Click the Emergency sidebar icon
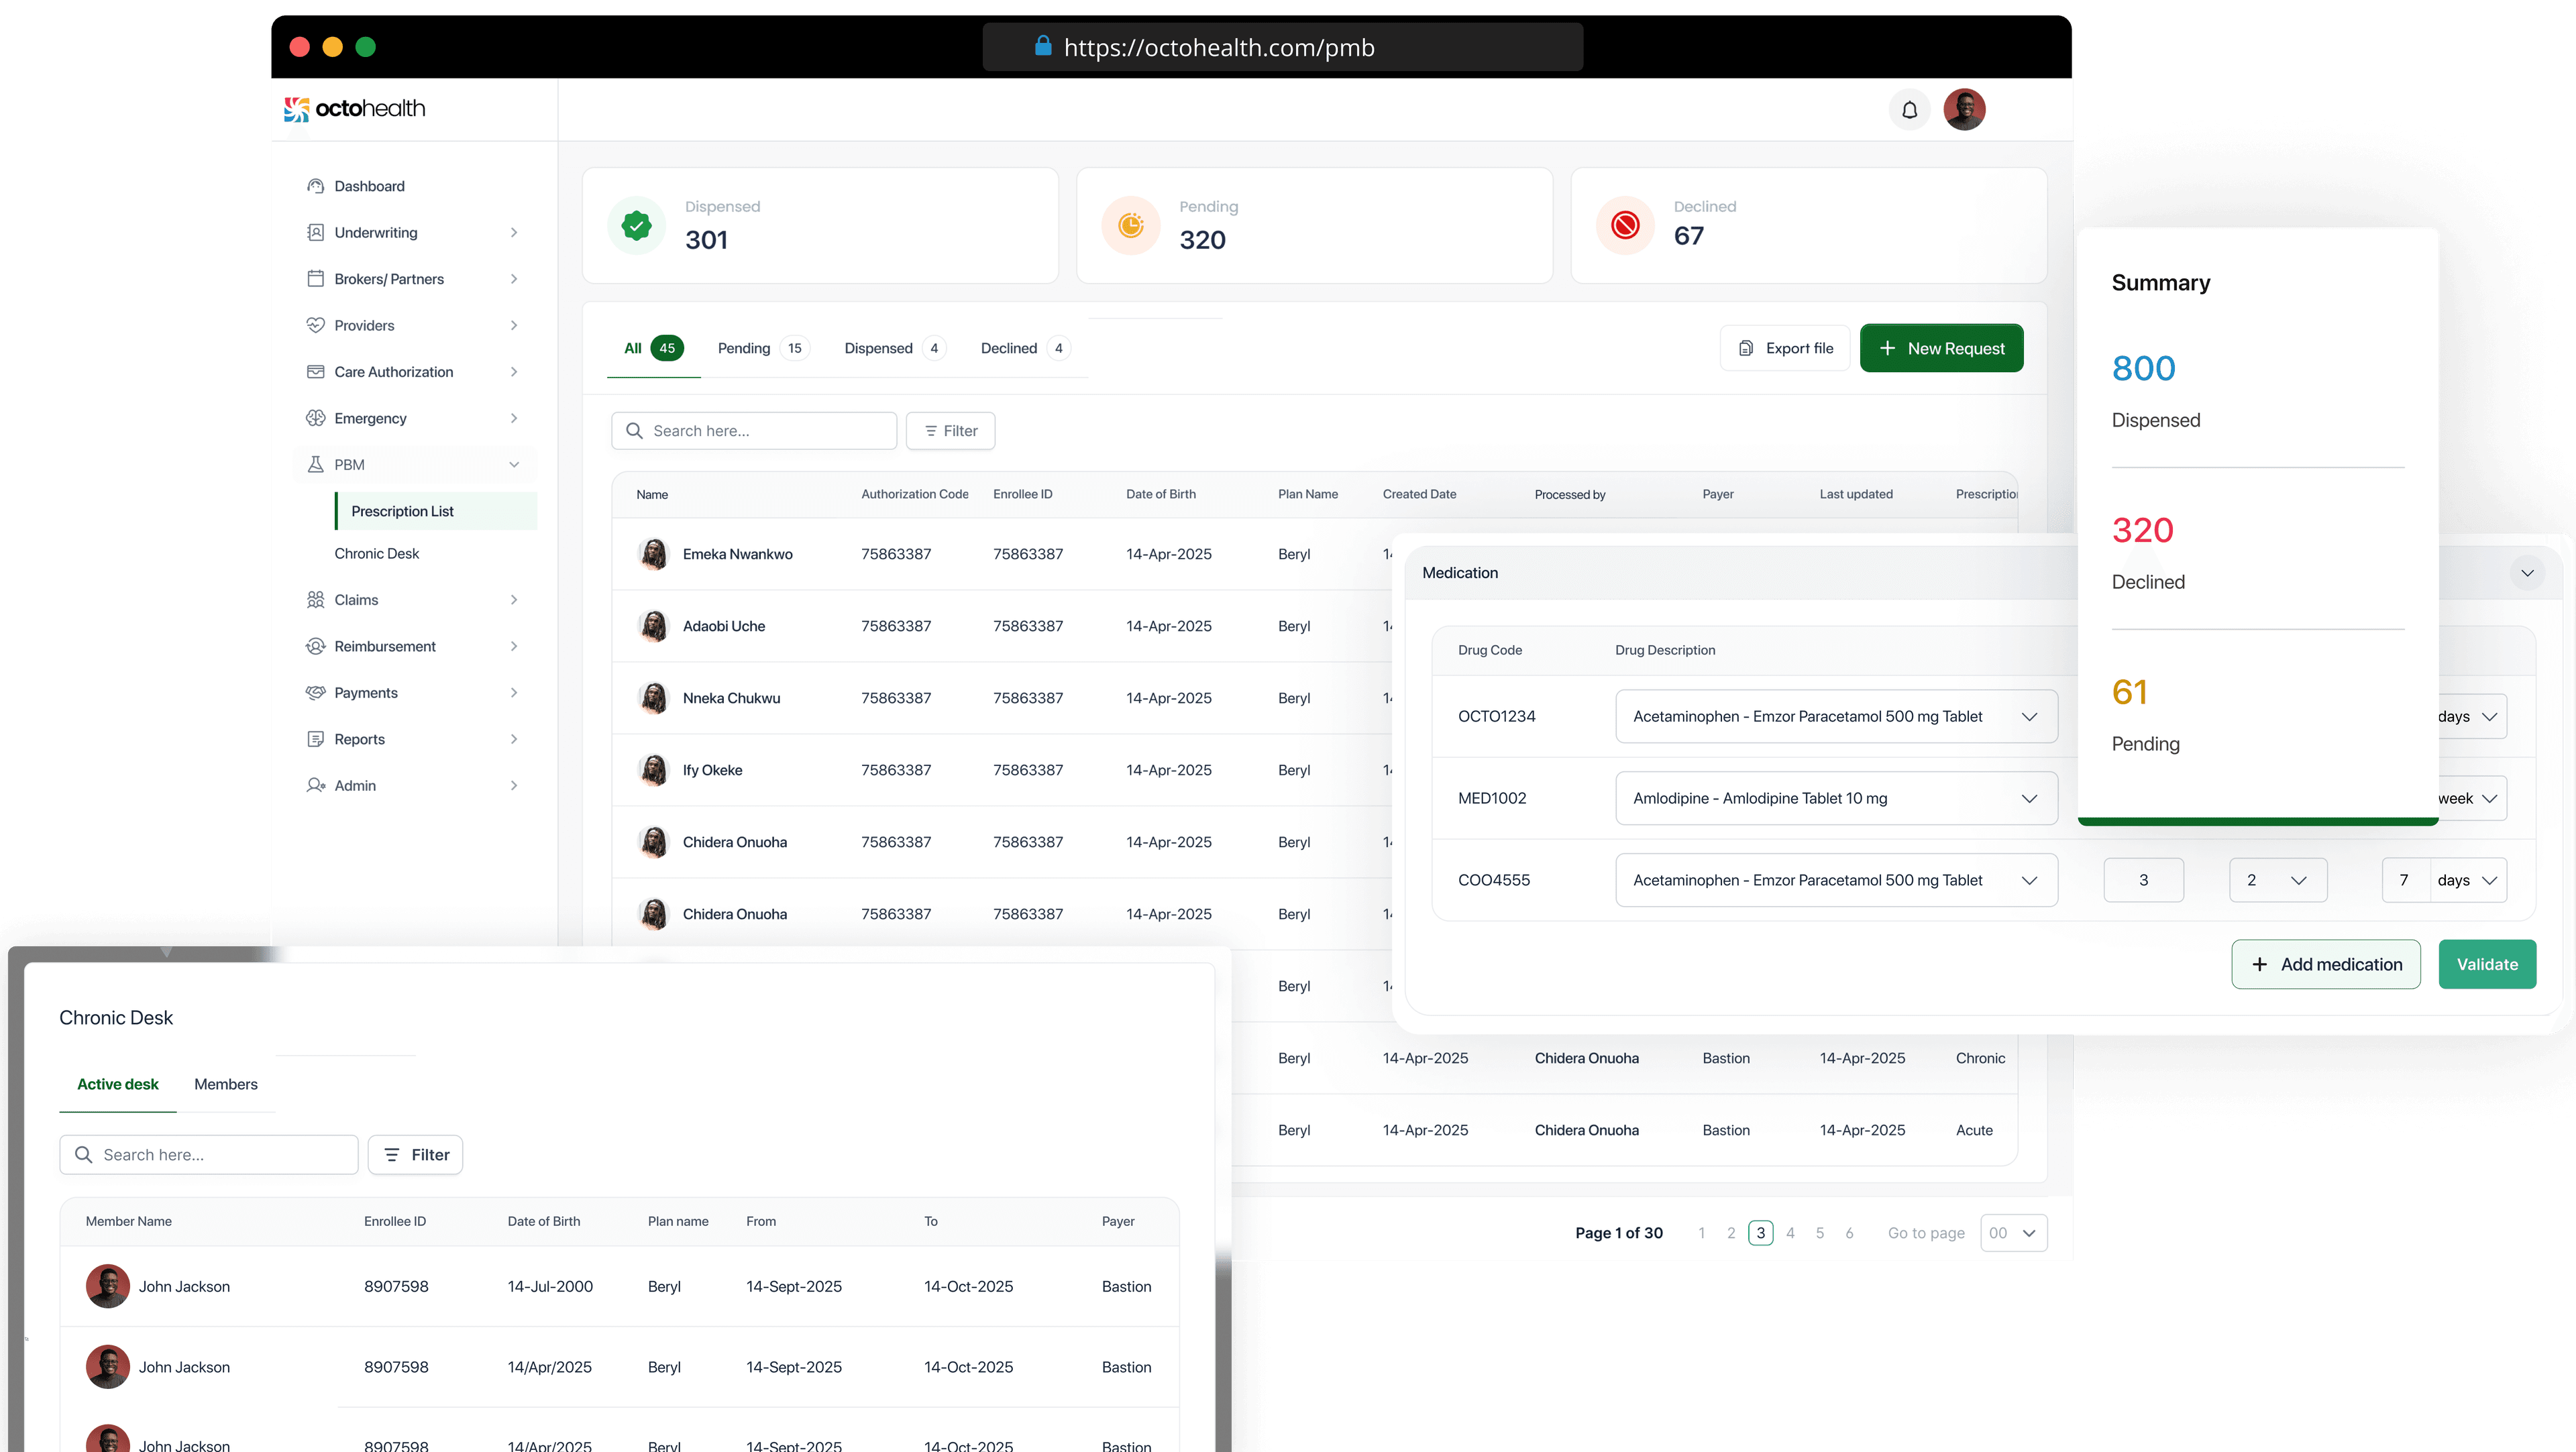The height and width of the screenshot is (1452, 2576). tap(315, 418)
